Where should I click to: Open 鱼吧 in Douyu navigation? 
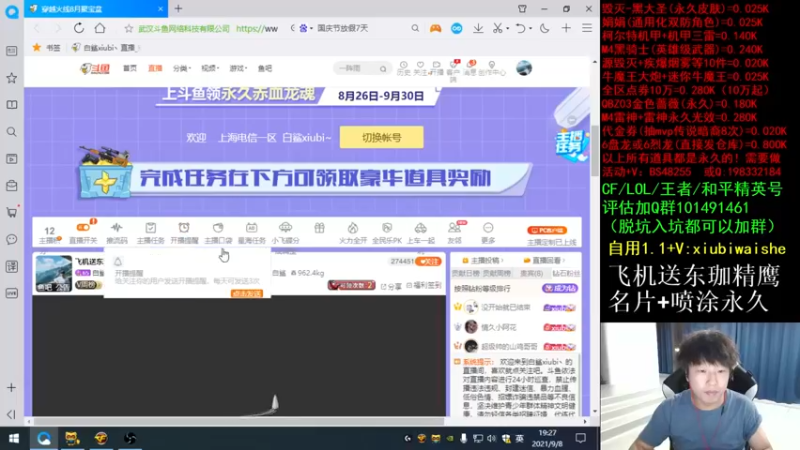(265, 68)
